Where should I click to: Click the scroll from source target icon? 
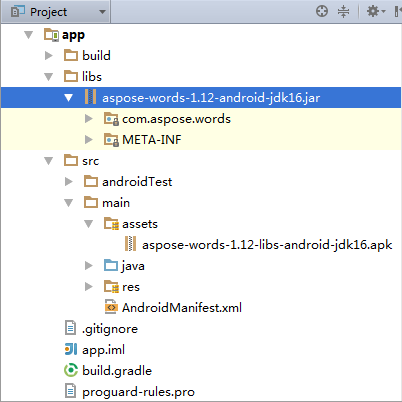pyautogui.click(x=322, y=11)
